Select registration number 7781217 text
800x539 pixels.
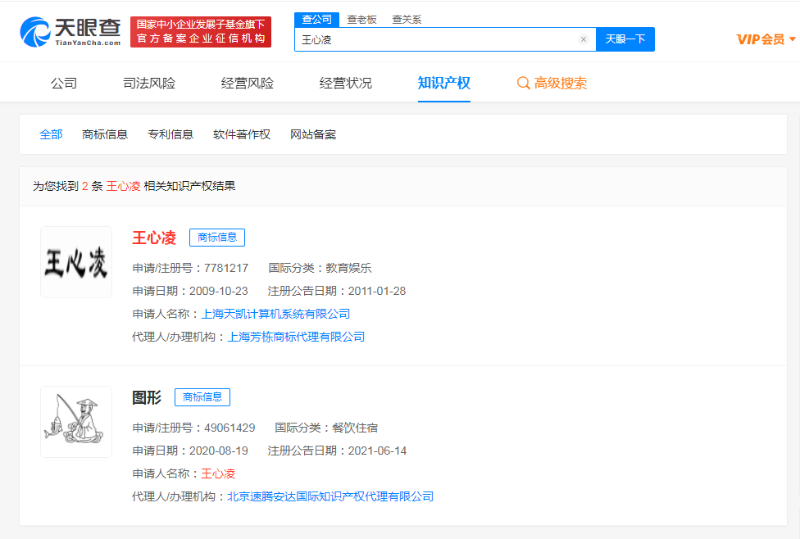point(226,268)
